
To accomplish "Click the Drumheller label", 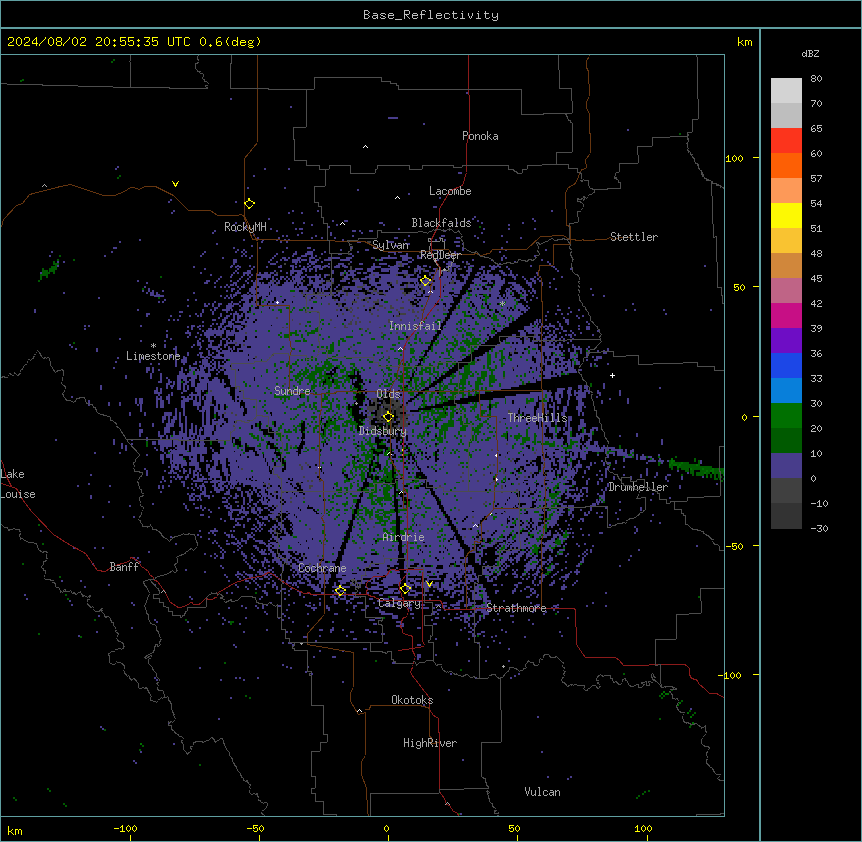I will [x=638, y=487].
